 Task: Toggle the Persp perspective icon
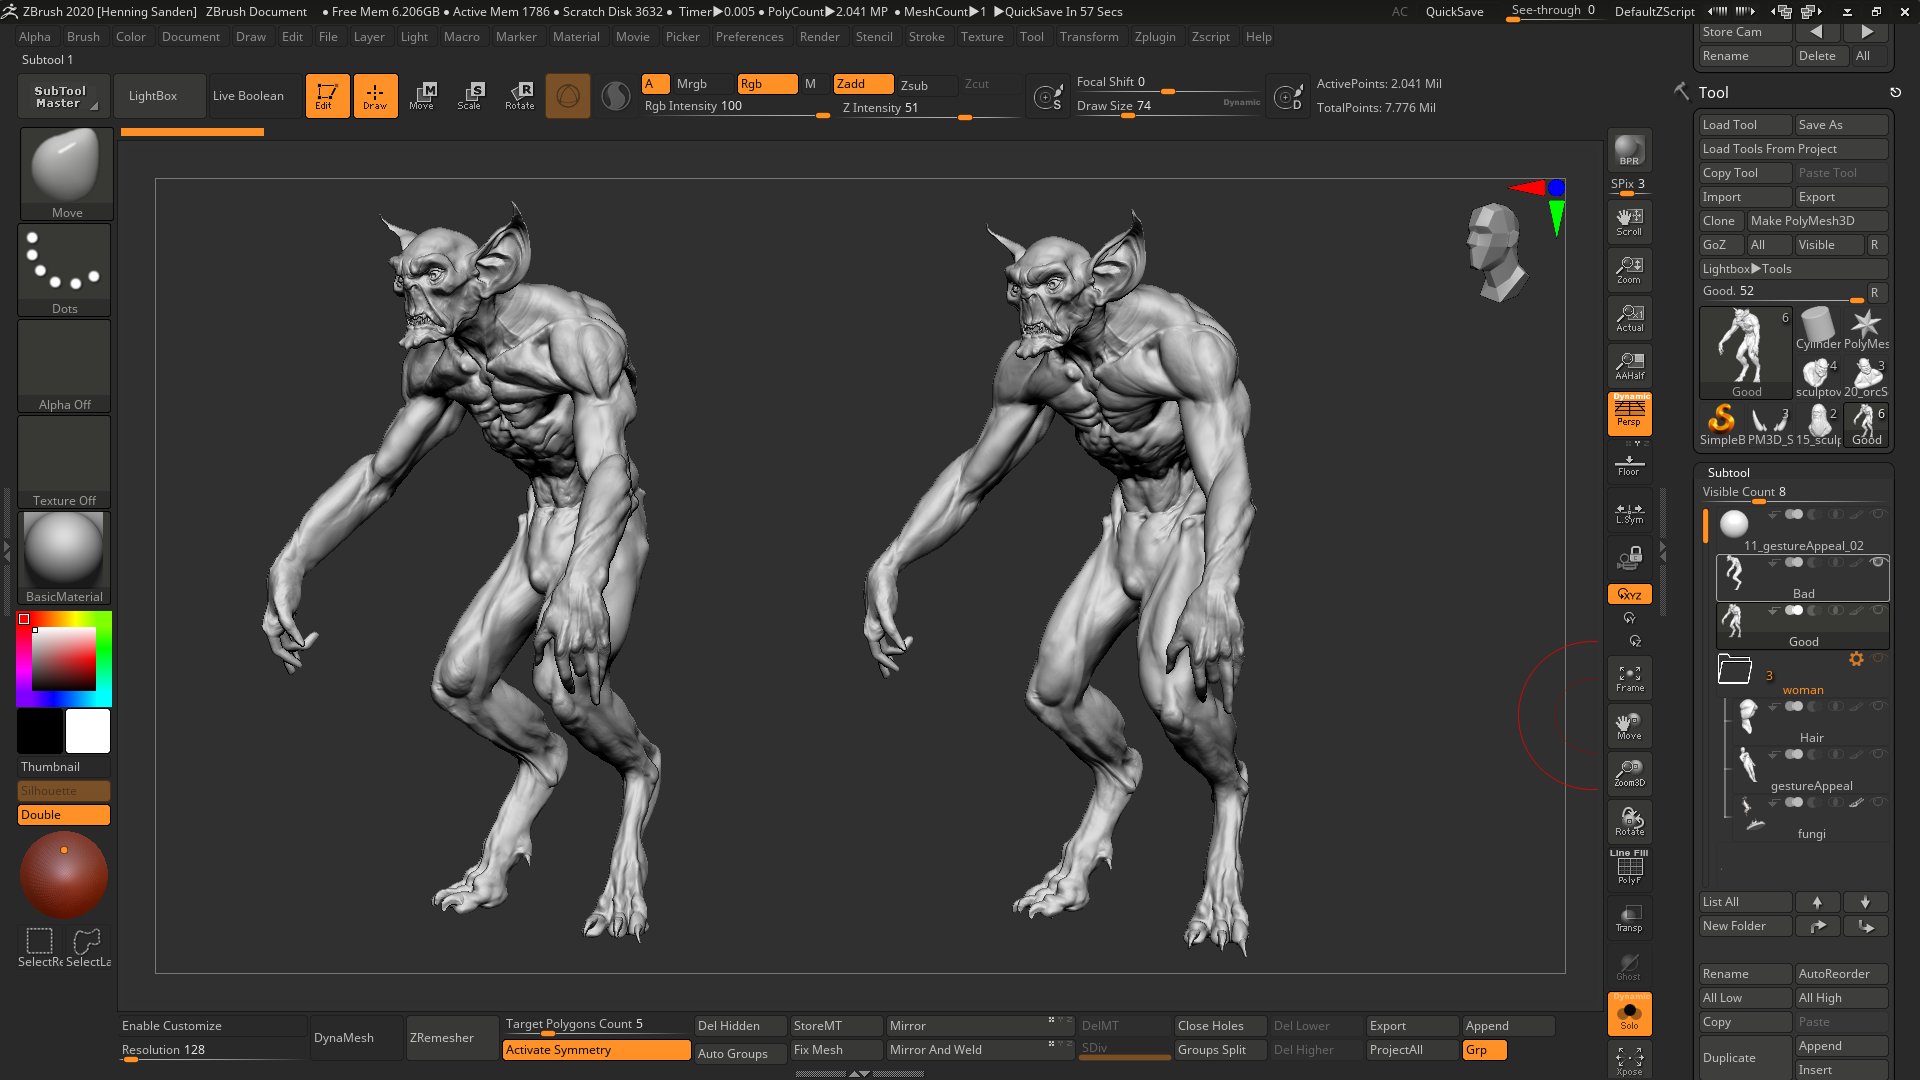coord(1629,413)
